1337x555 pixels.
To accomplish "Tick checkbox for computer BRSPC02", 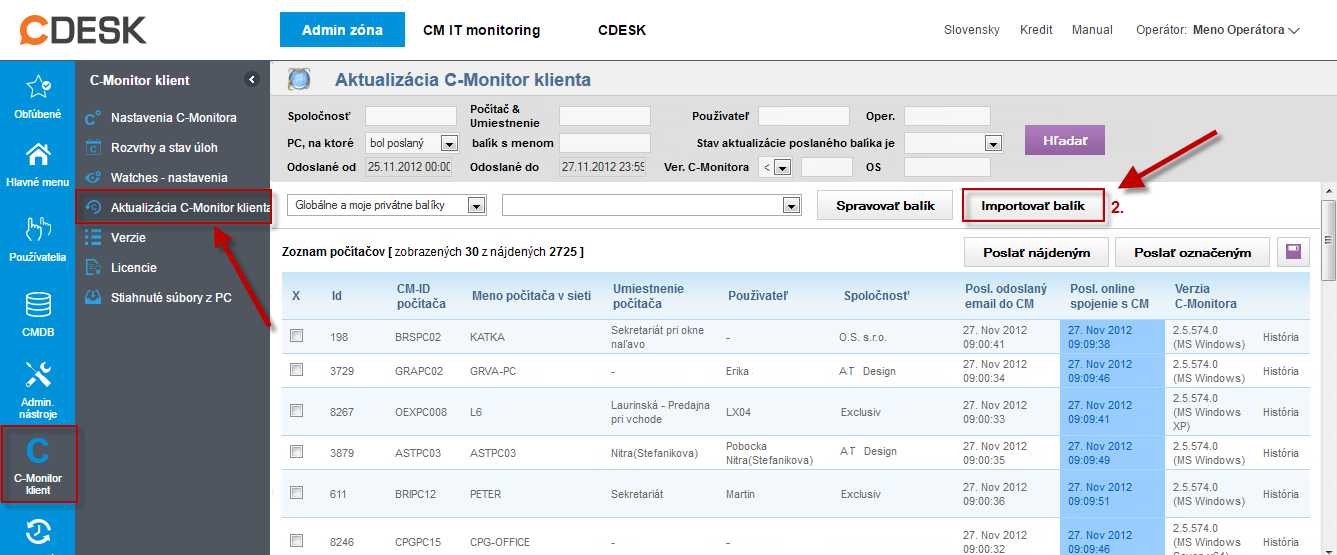I will click(x=296, y=337).
